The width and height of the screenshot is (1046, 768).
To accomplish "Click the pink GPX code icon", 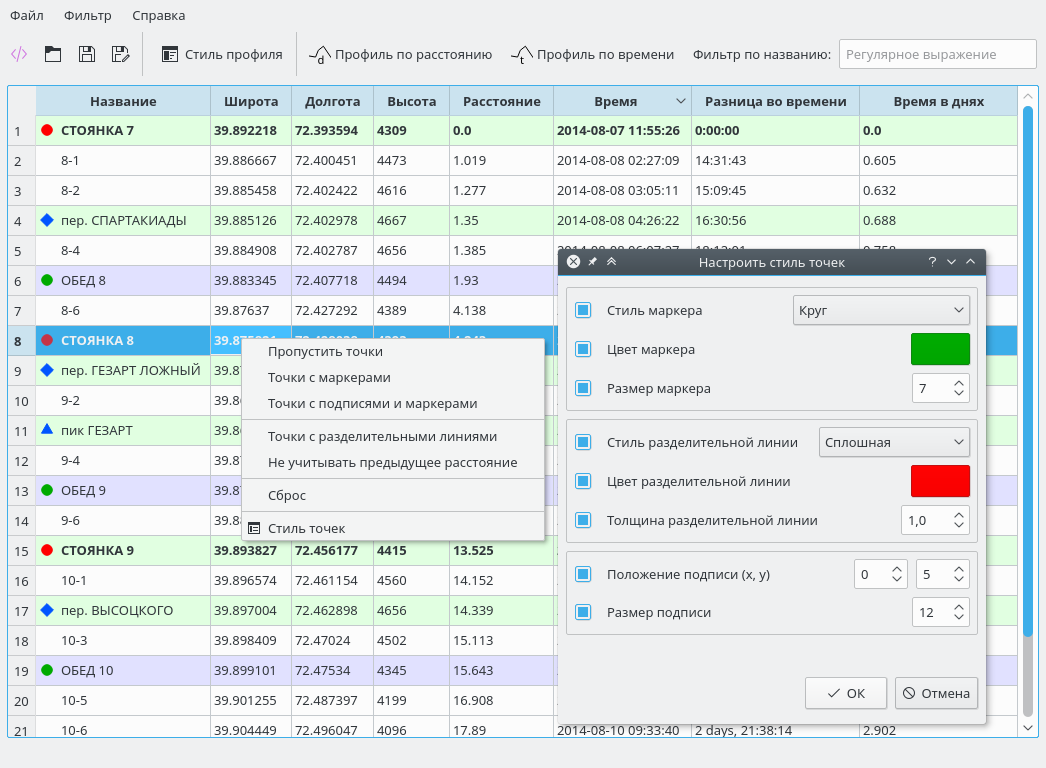I will [x=19, y=55].
